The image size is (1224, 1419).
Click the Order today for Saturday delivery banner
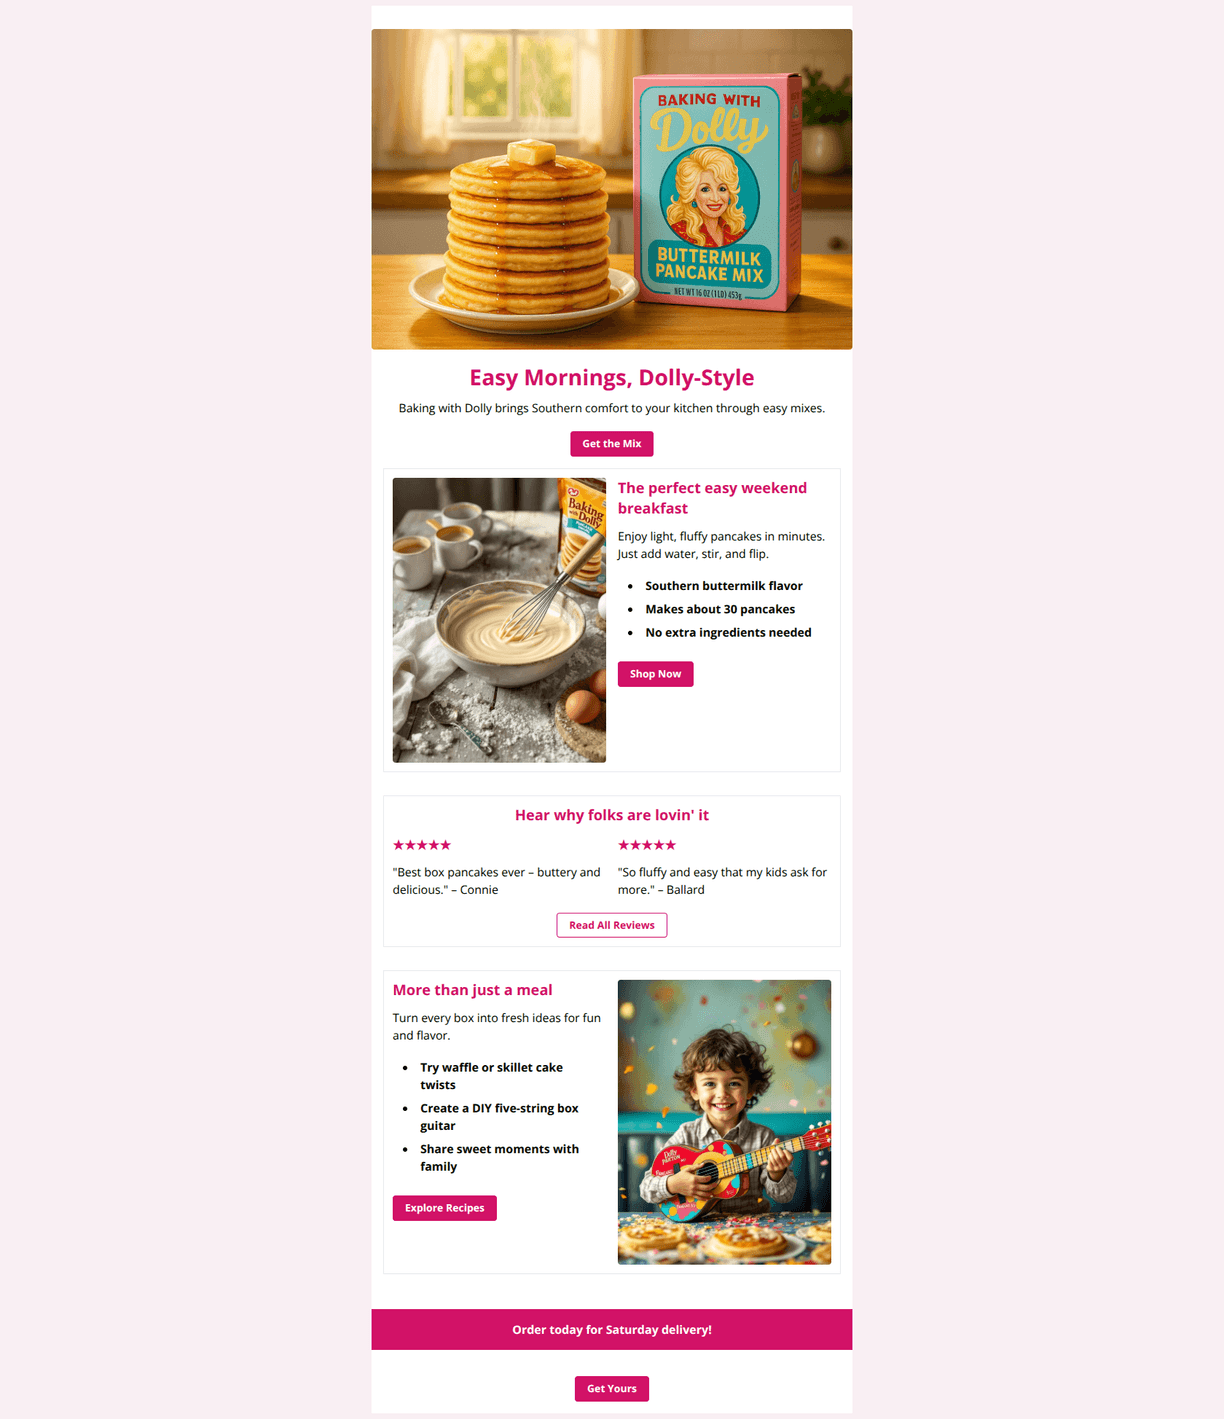click(x=611, y=1330)
